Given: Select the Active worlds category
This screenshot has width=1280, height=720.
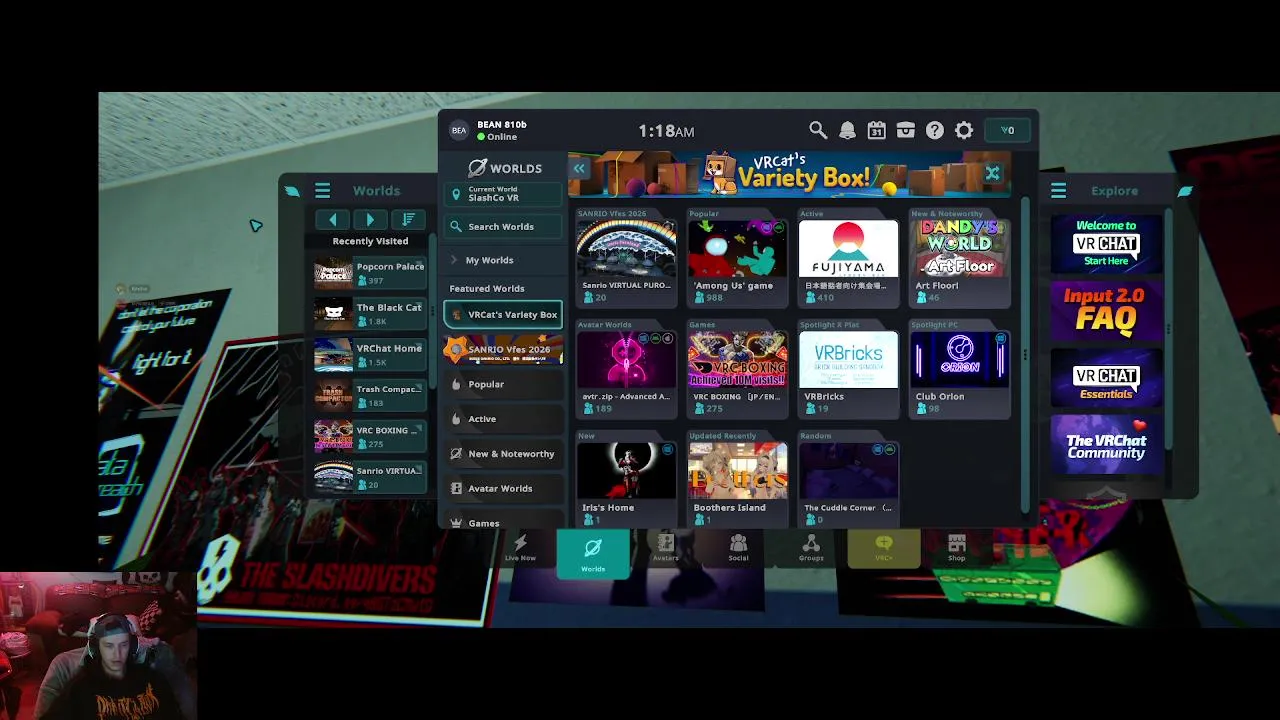Looking at the screenshot, I should [503, 419].
